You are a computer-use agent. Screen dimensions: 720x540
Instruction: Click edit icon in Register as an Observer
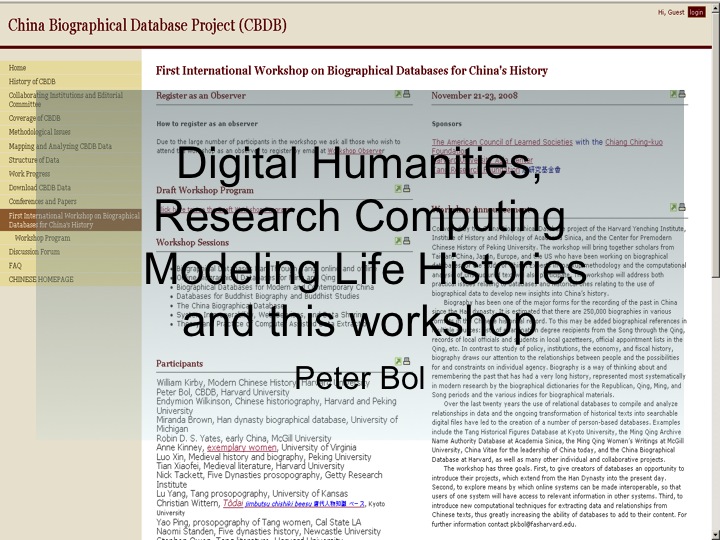point(398,94)
